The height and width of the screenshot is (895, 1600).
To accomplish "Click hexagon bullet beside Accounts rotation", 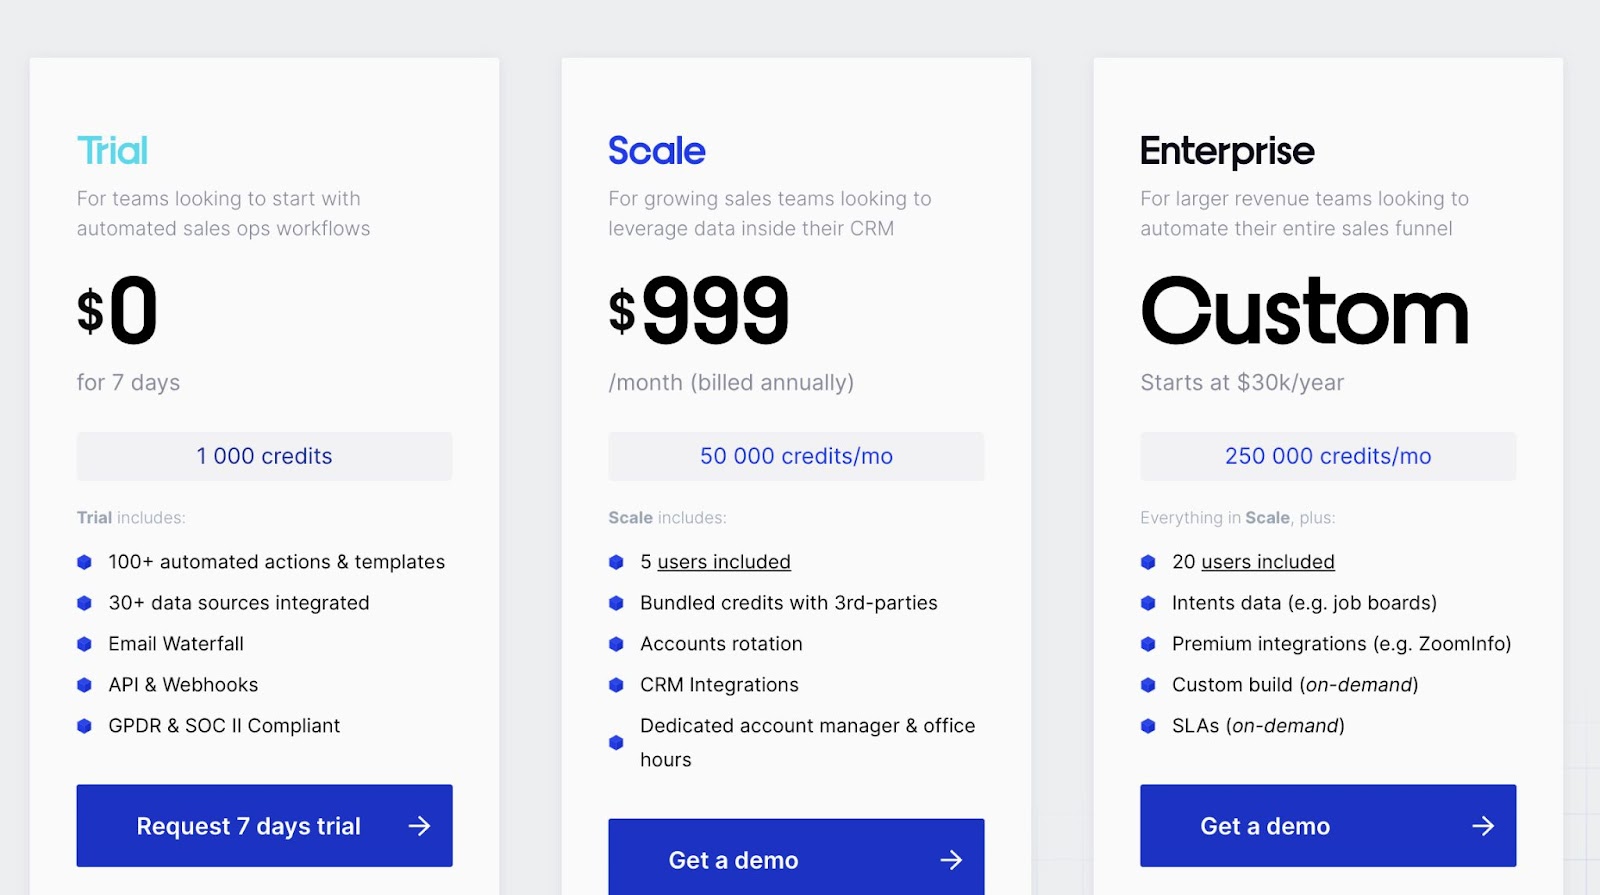I will (x=616, y=644).
